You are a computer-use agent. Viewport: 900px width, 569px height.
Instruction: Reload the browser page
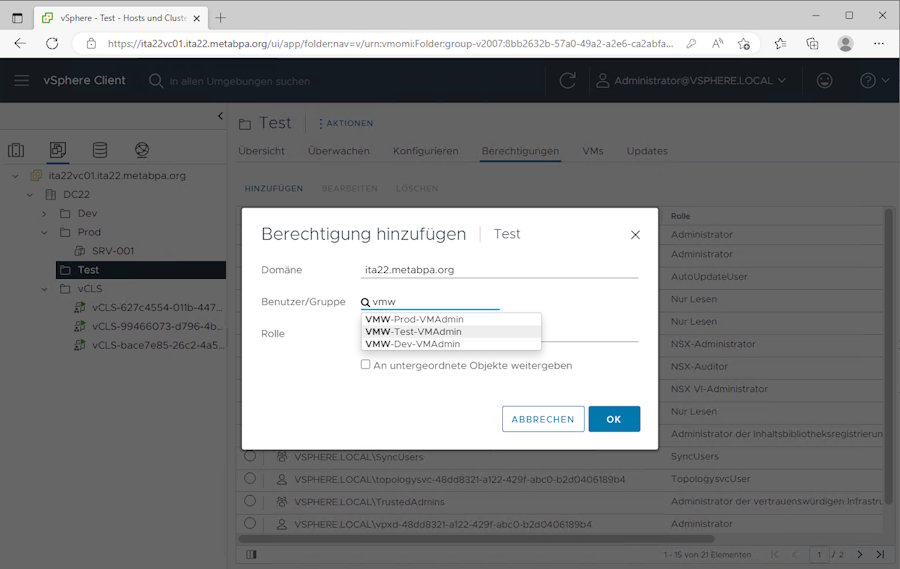click(52, 44)
